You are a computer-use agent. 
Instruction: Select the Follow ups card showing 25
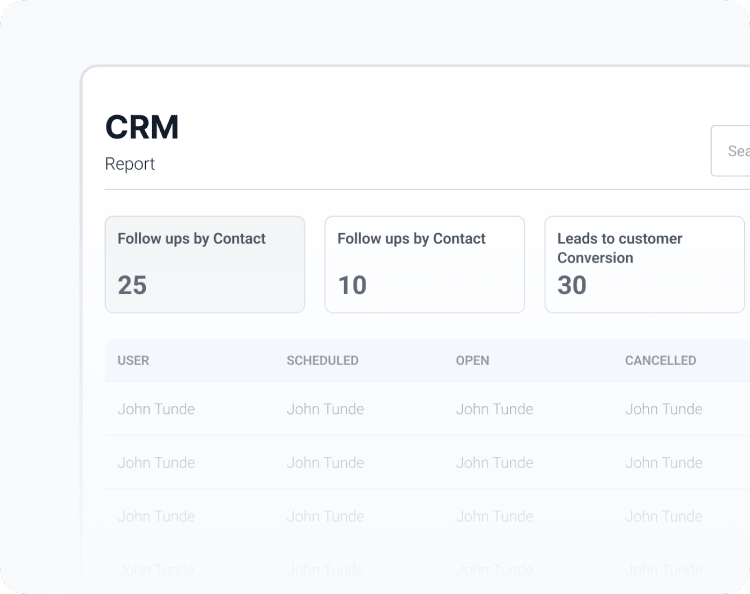point(204,264)
